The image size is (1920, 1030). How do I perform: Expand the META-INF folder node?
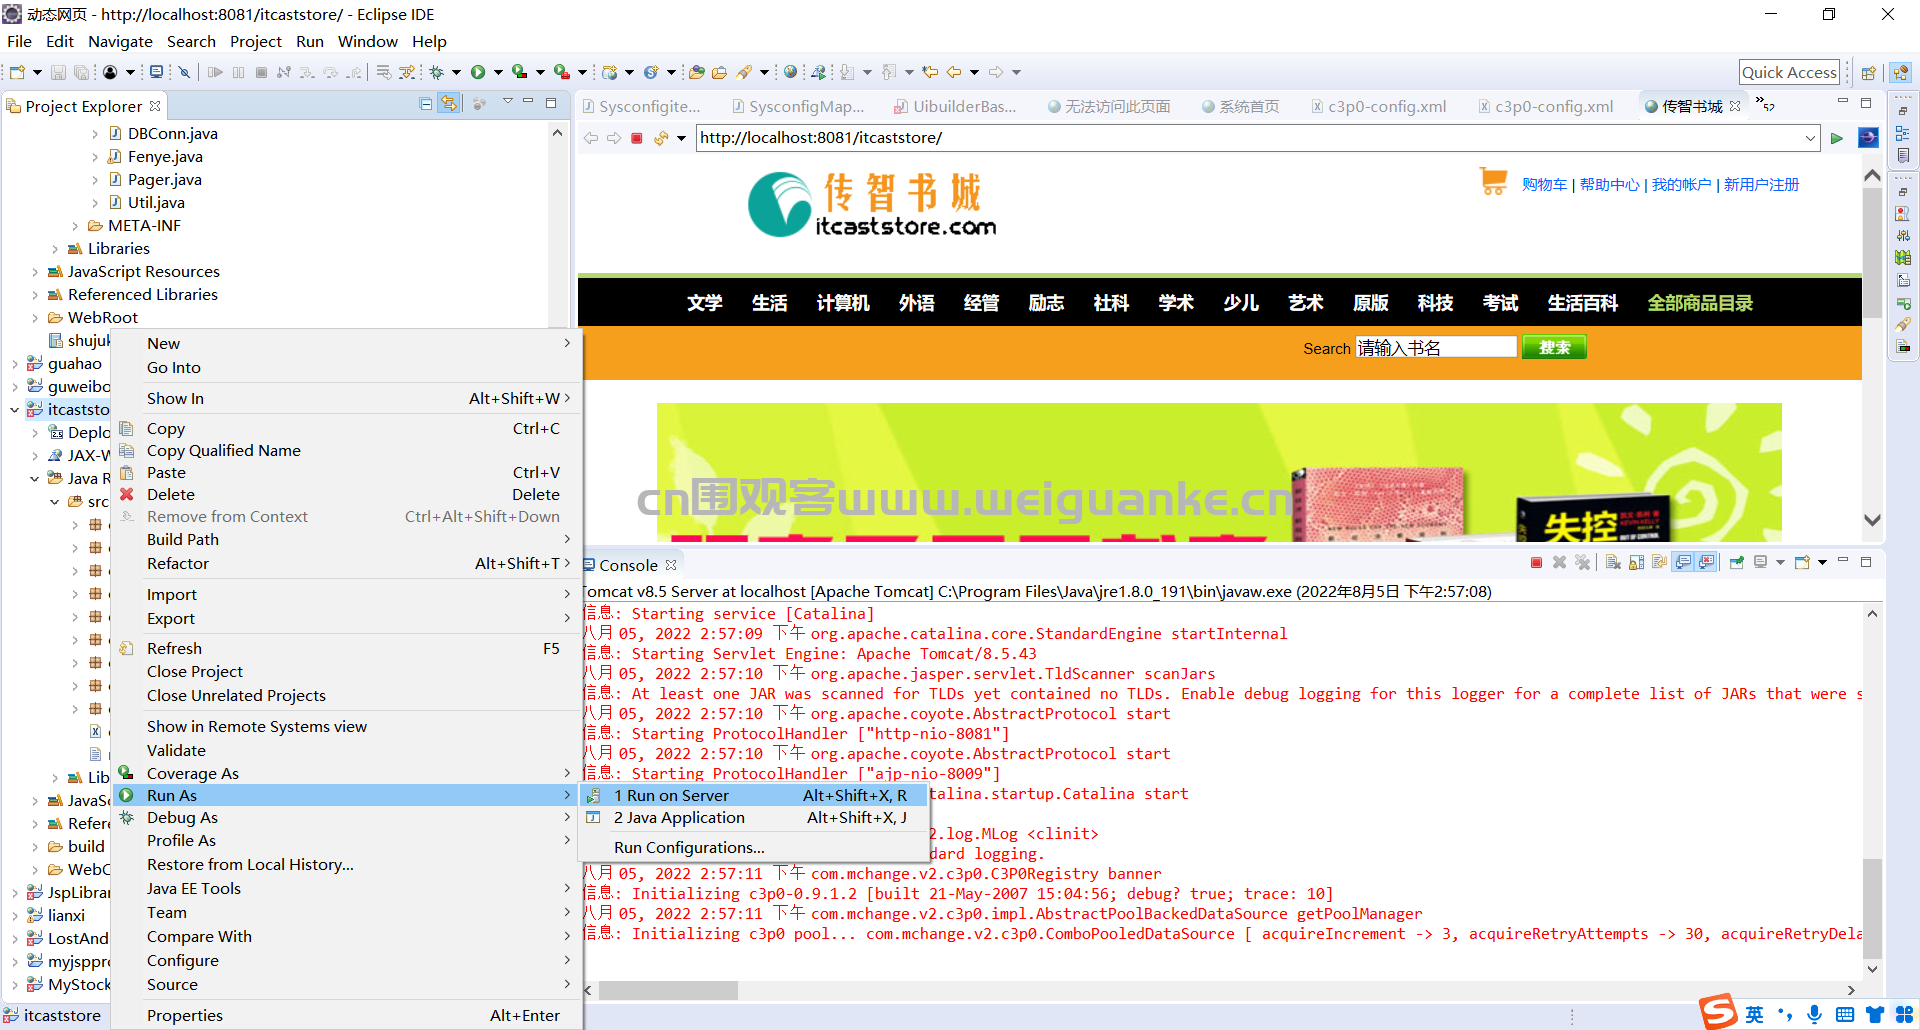coord(75,226)
